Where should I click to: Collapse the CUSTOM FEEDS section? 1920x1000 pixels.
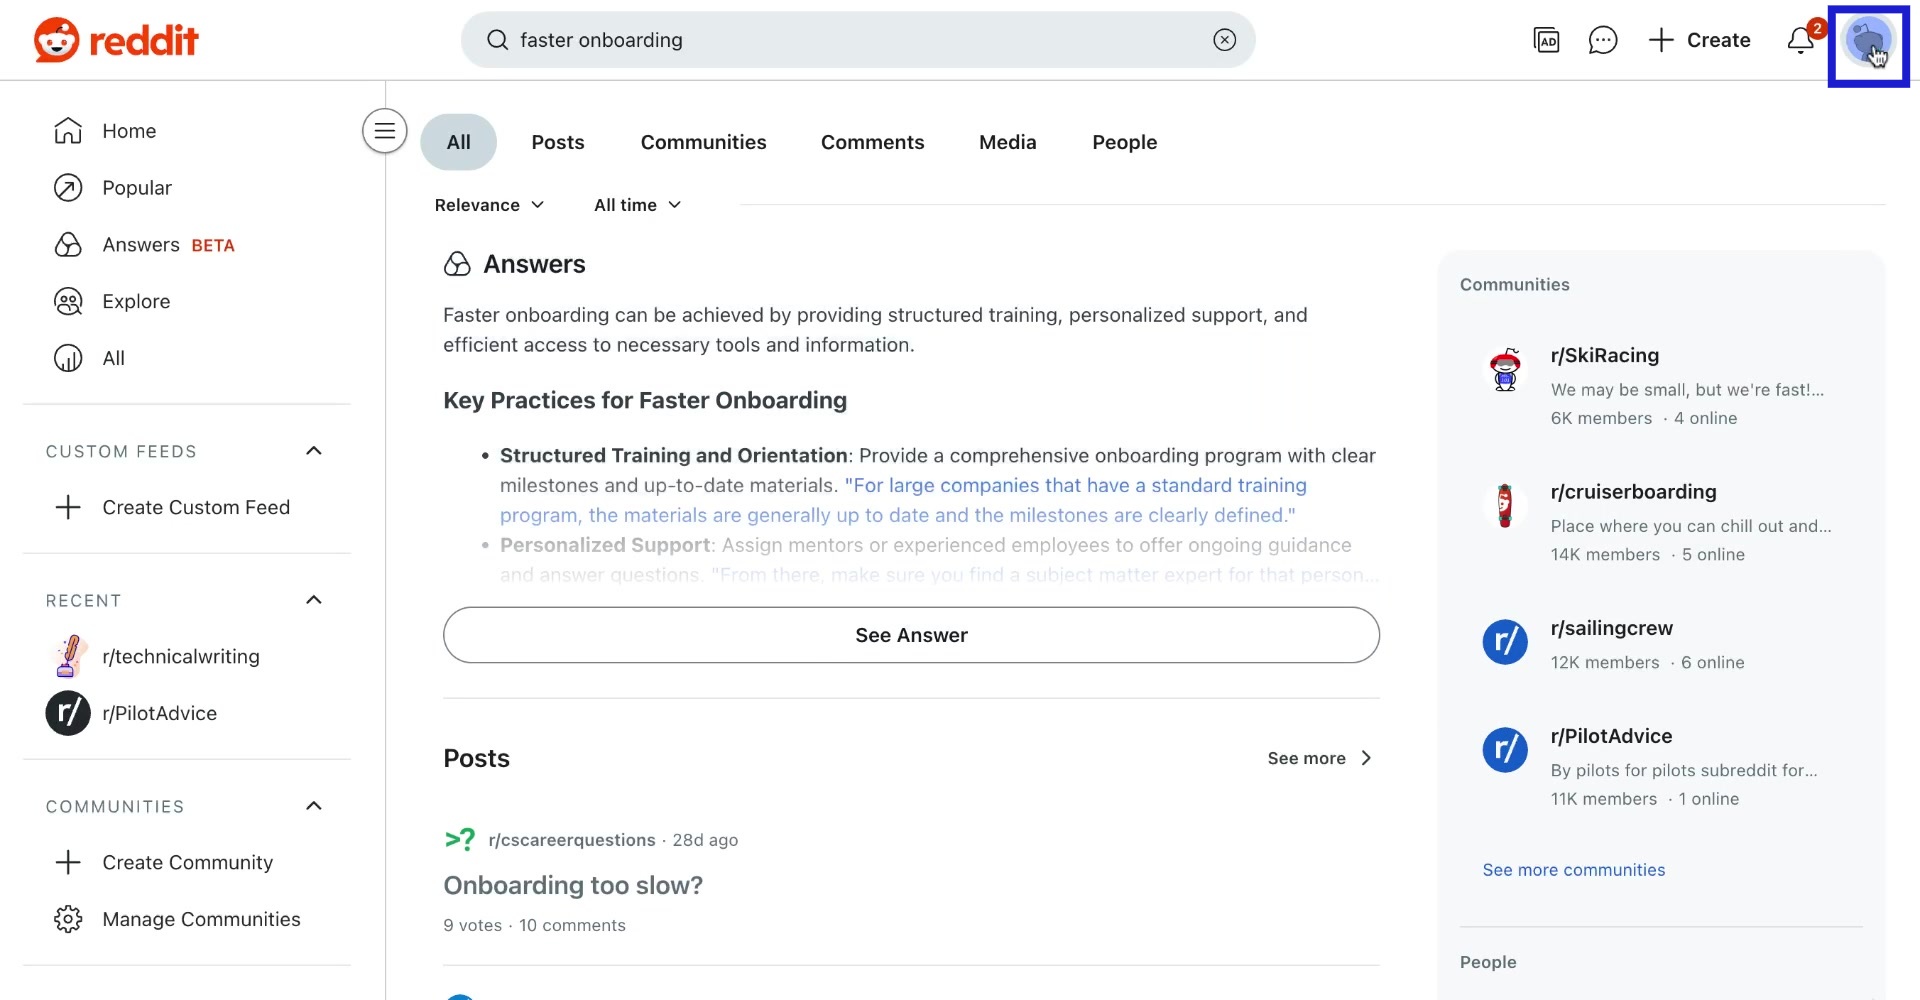(x=313, y=451)
